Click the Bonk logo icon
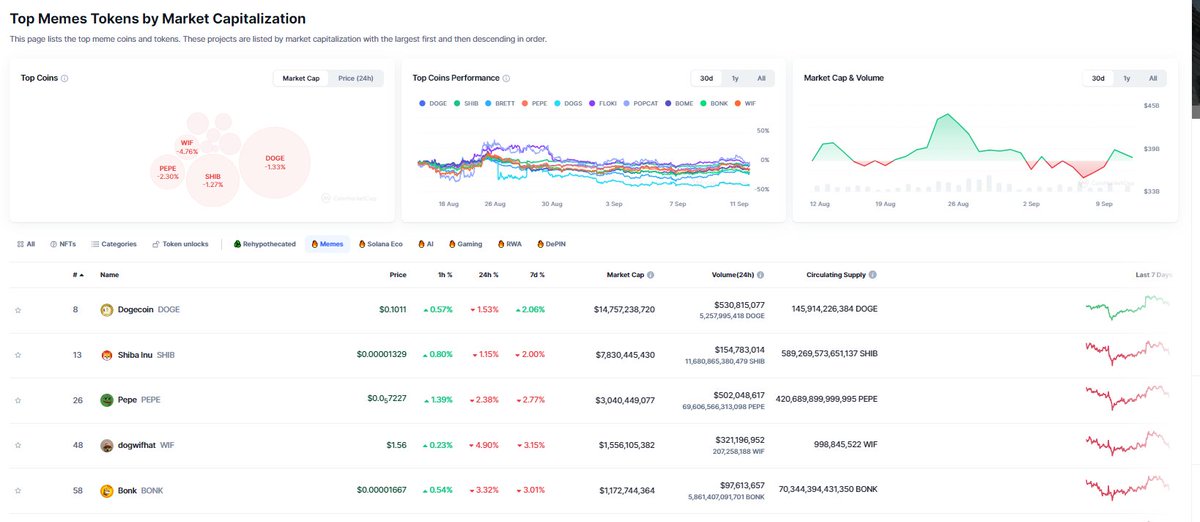This screenshot has height=522, width=1200. pos(108,491)
